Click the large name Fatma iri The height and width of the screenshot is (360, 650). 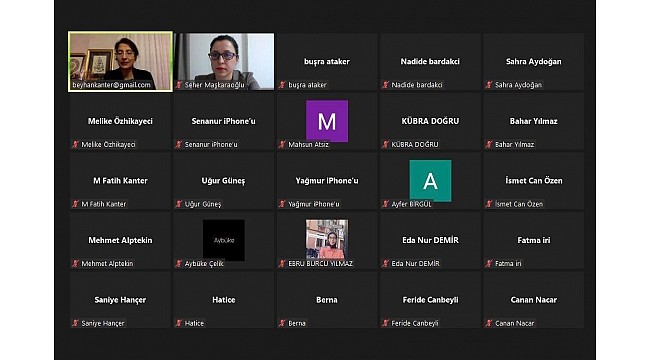534,240
